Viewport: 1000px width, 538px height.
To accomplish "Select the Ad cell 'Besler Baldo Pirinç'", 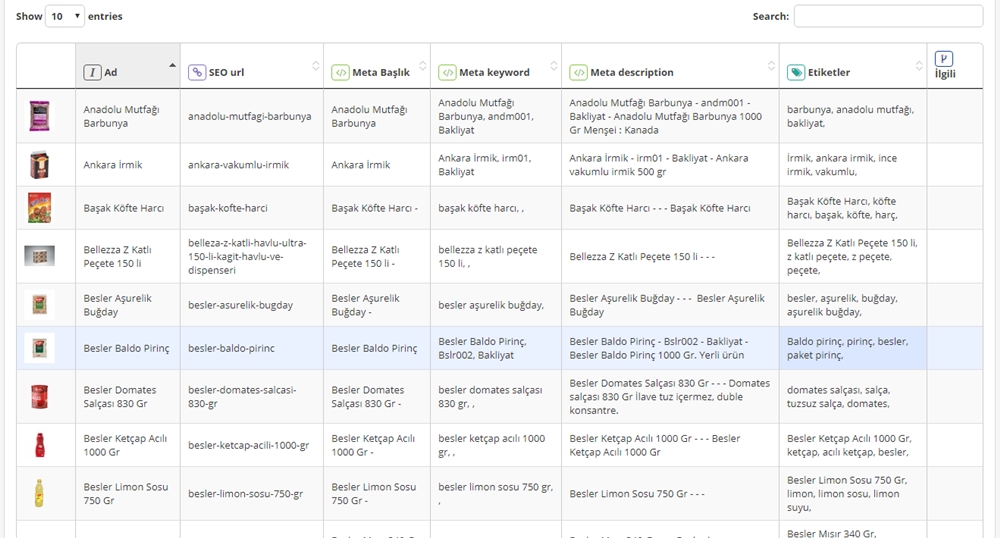I will point(128,348).
